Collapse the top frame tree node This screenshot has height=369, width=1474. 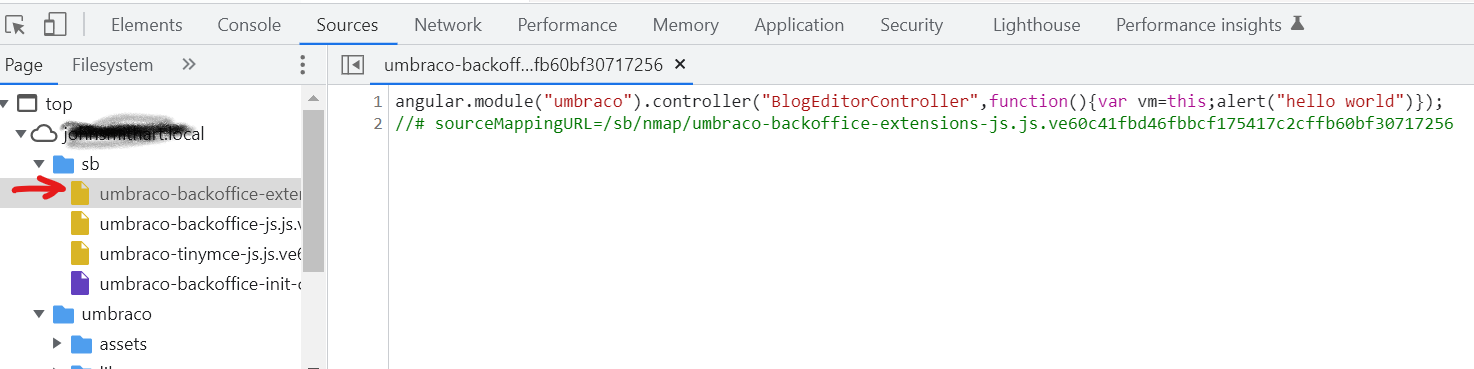(7, 104)
